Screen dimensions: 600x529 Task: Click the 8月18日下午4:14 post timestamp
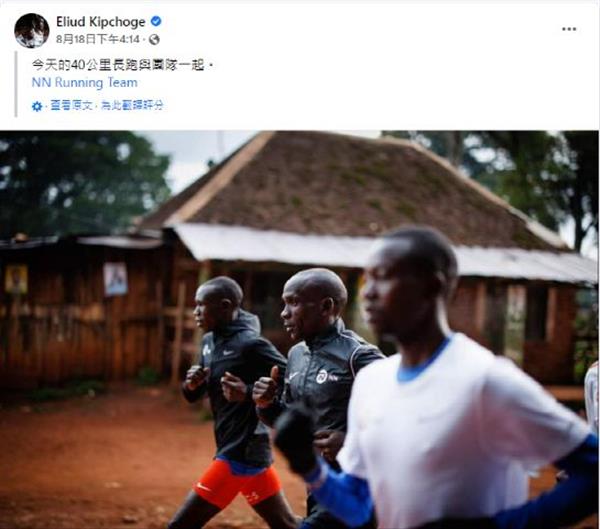click(98, 39)
